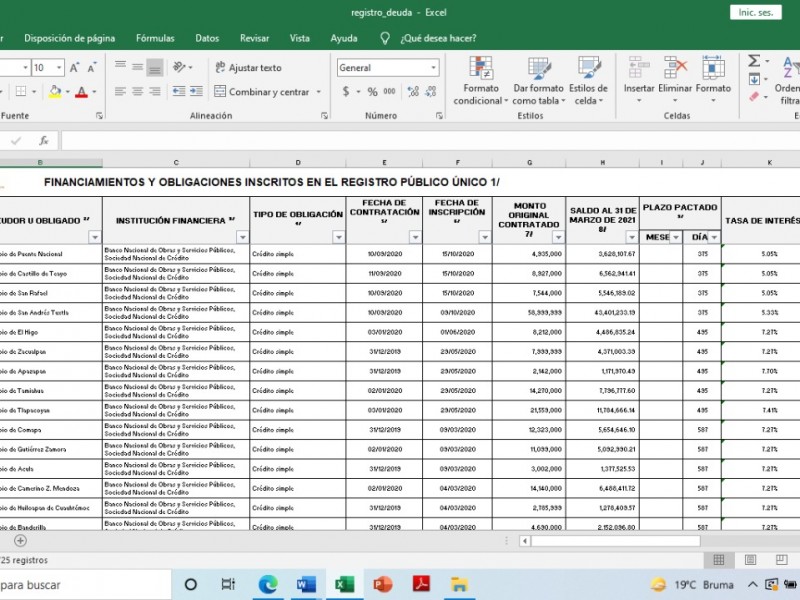800x600 pixels.
Task: Open the Alineación dialog launcher
Action: (324, 116)
